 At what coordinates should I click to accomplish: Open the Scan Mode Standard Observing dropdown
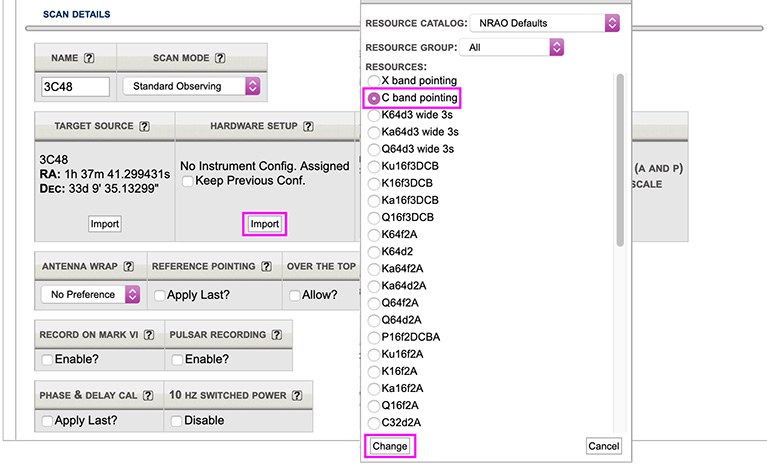[191, 87]
